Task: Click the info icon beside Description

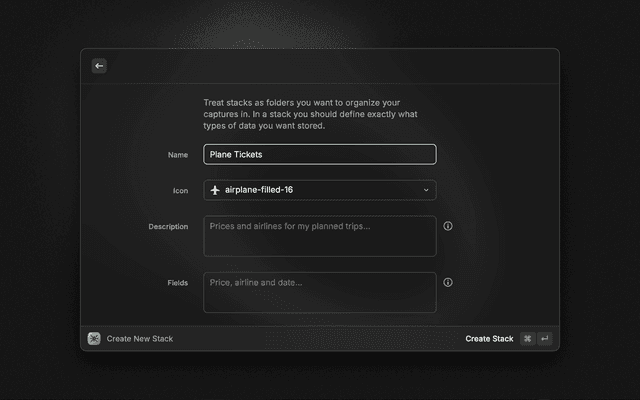Action: 447,226
